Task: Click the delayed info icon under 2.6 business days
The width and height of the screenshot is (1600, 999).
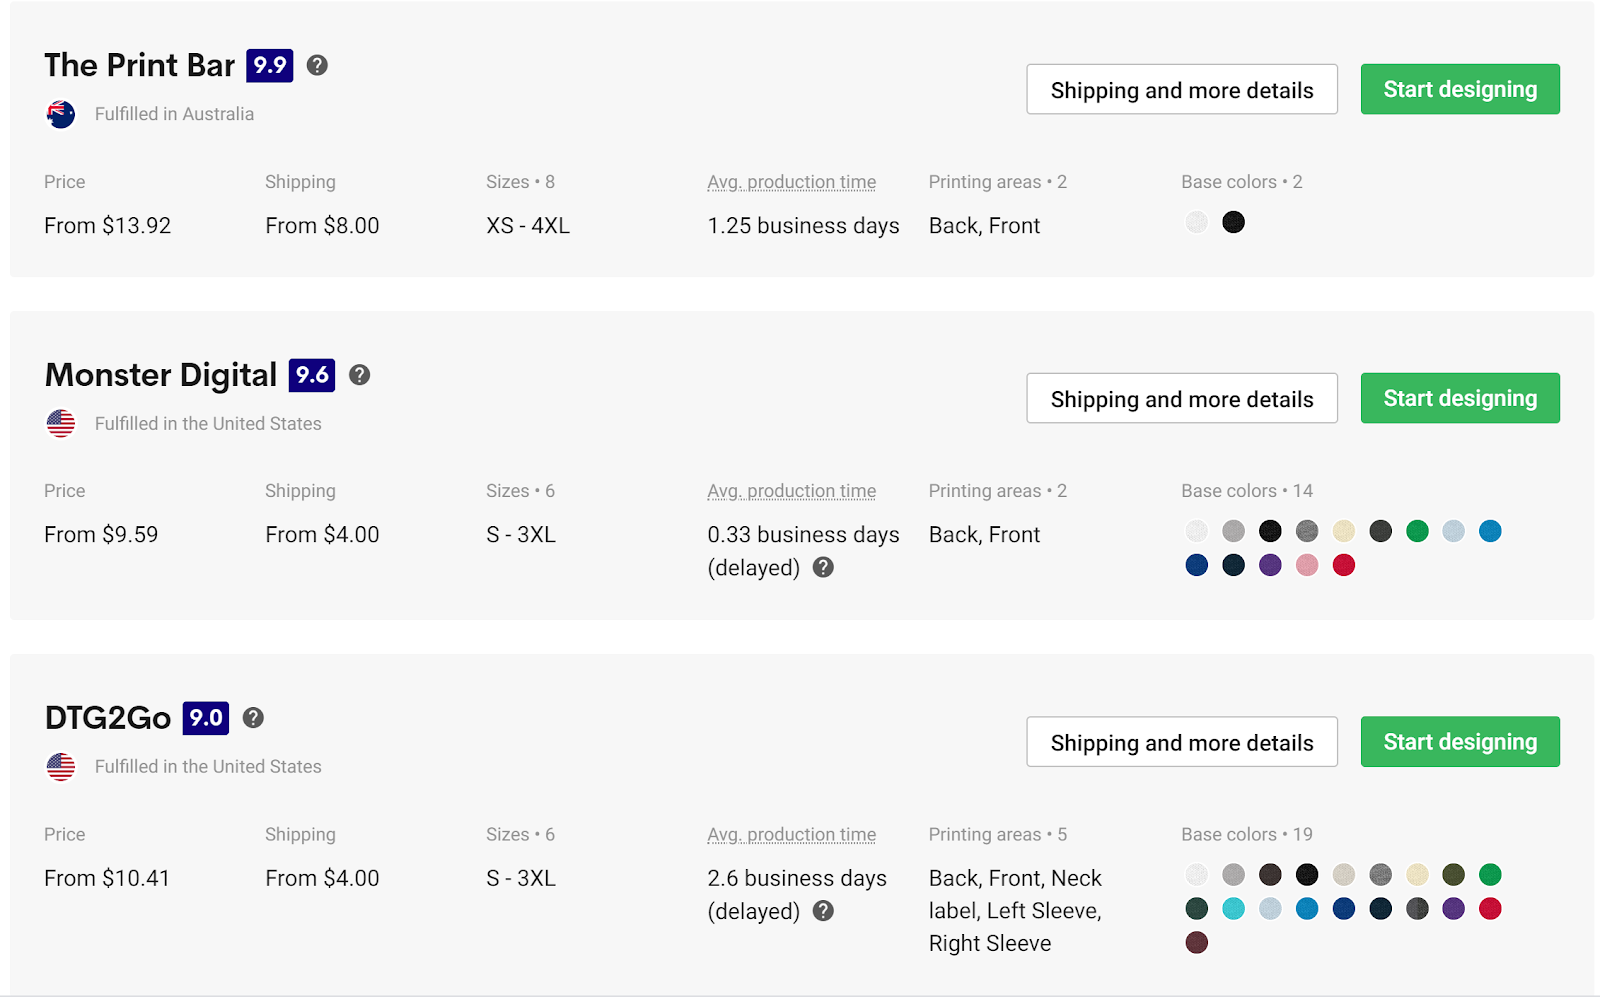Action: pos(823,911)
